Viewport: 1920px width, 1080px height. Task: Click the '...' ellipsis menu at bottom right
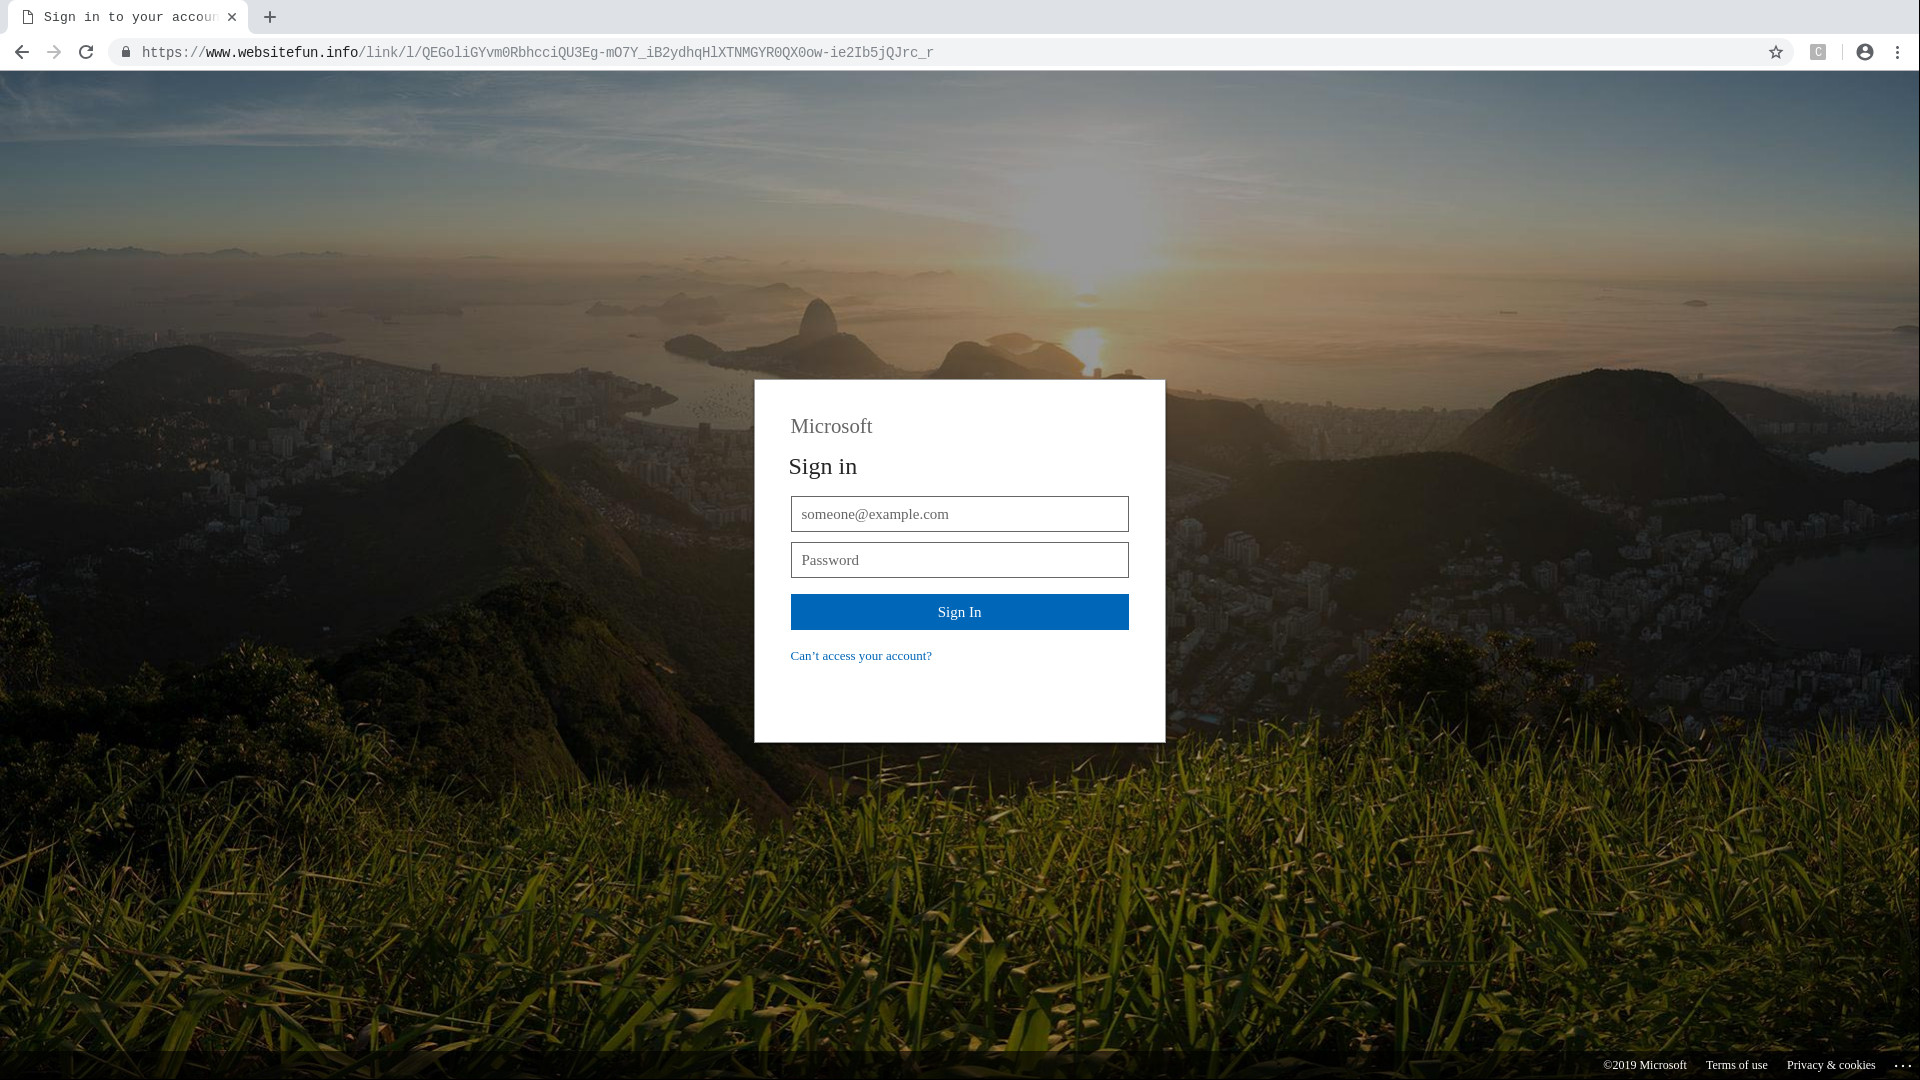point(1903,1065)
